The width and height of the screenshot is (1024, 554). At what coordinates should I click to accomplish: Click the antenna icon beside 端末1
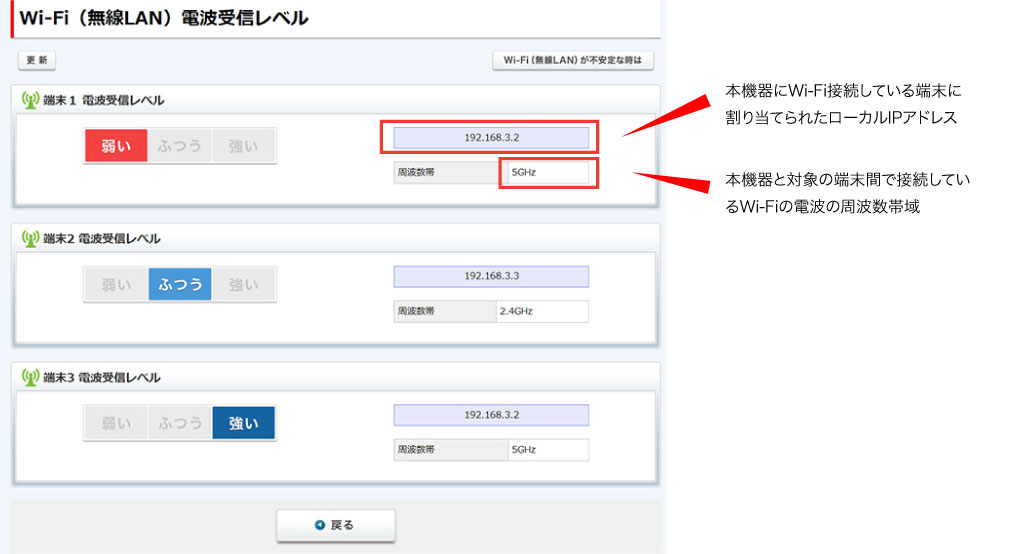point(30,100)
